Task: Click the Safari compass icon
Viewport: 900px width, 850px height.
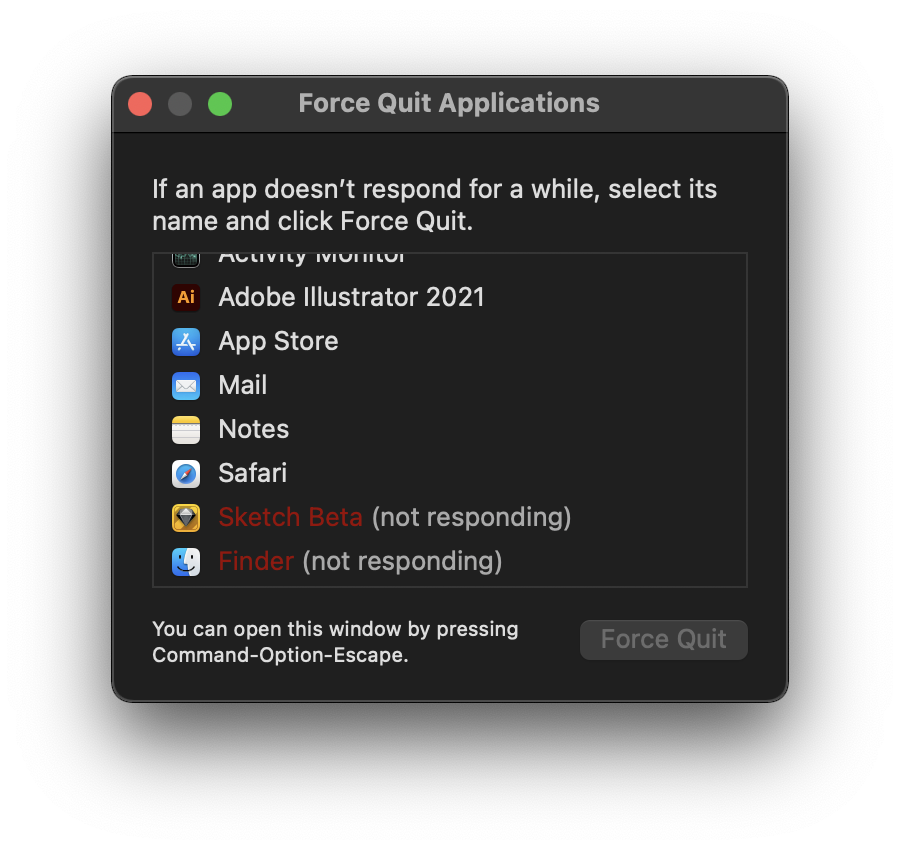Action: pos(185,473)
